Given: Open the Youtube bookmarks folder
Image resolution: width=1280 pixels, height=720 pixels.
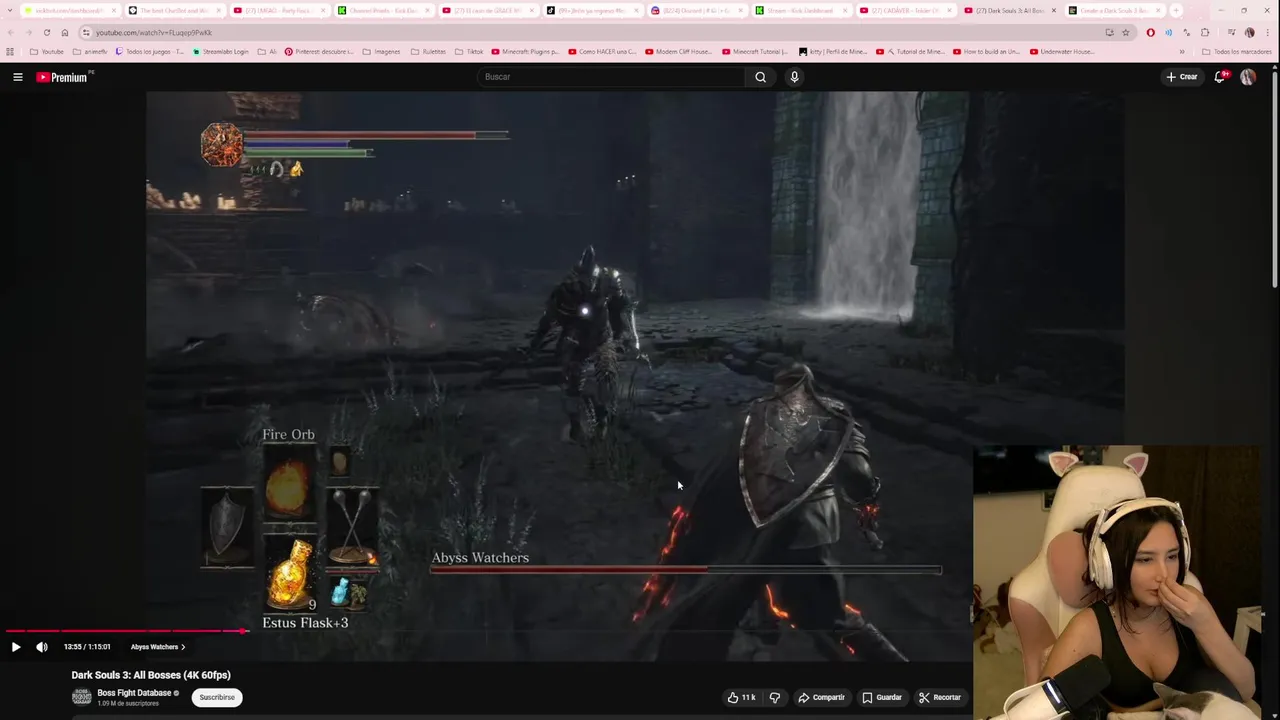Looking at the screenshot, I should pyautogui.click(x=46, y=51).
